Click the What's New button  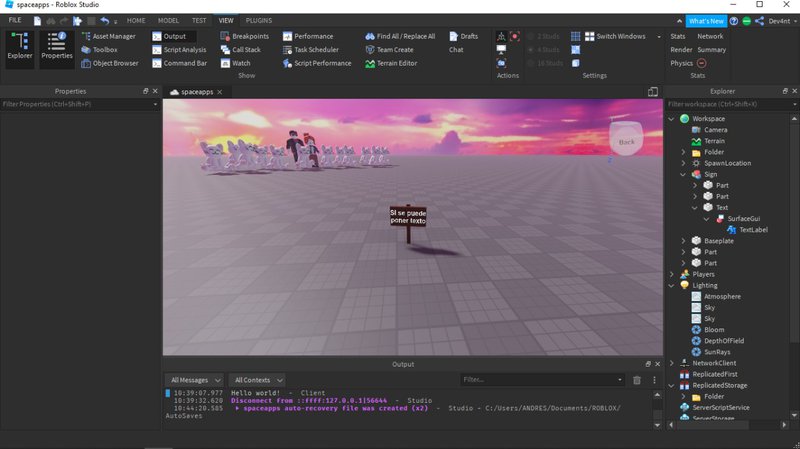(x=706, y=21)
